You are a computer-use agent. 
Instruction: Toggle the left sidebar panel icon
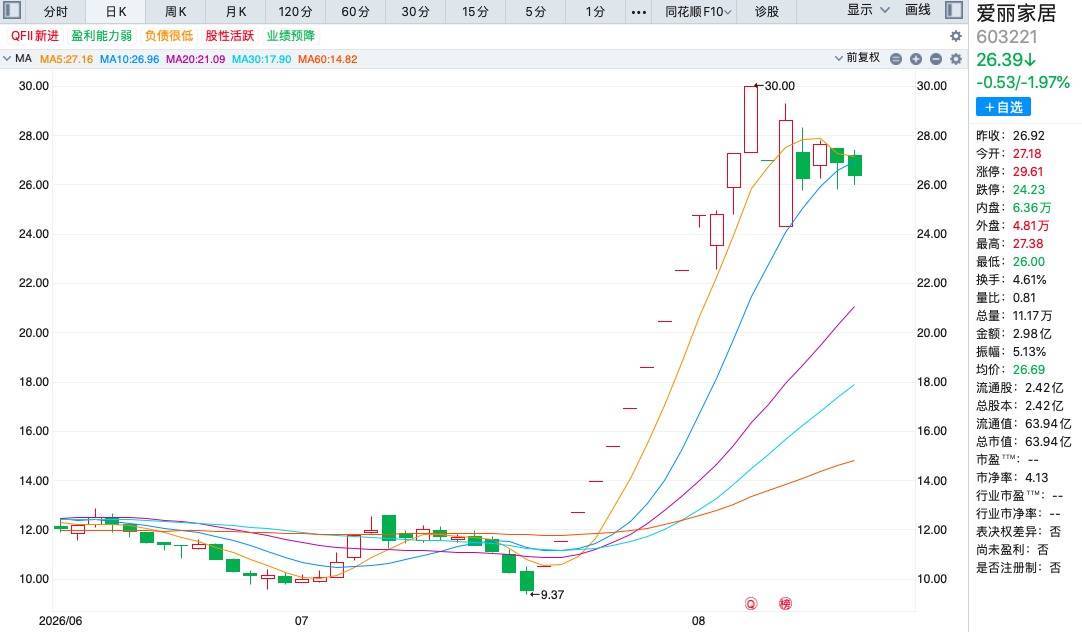point(12,10)
